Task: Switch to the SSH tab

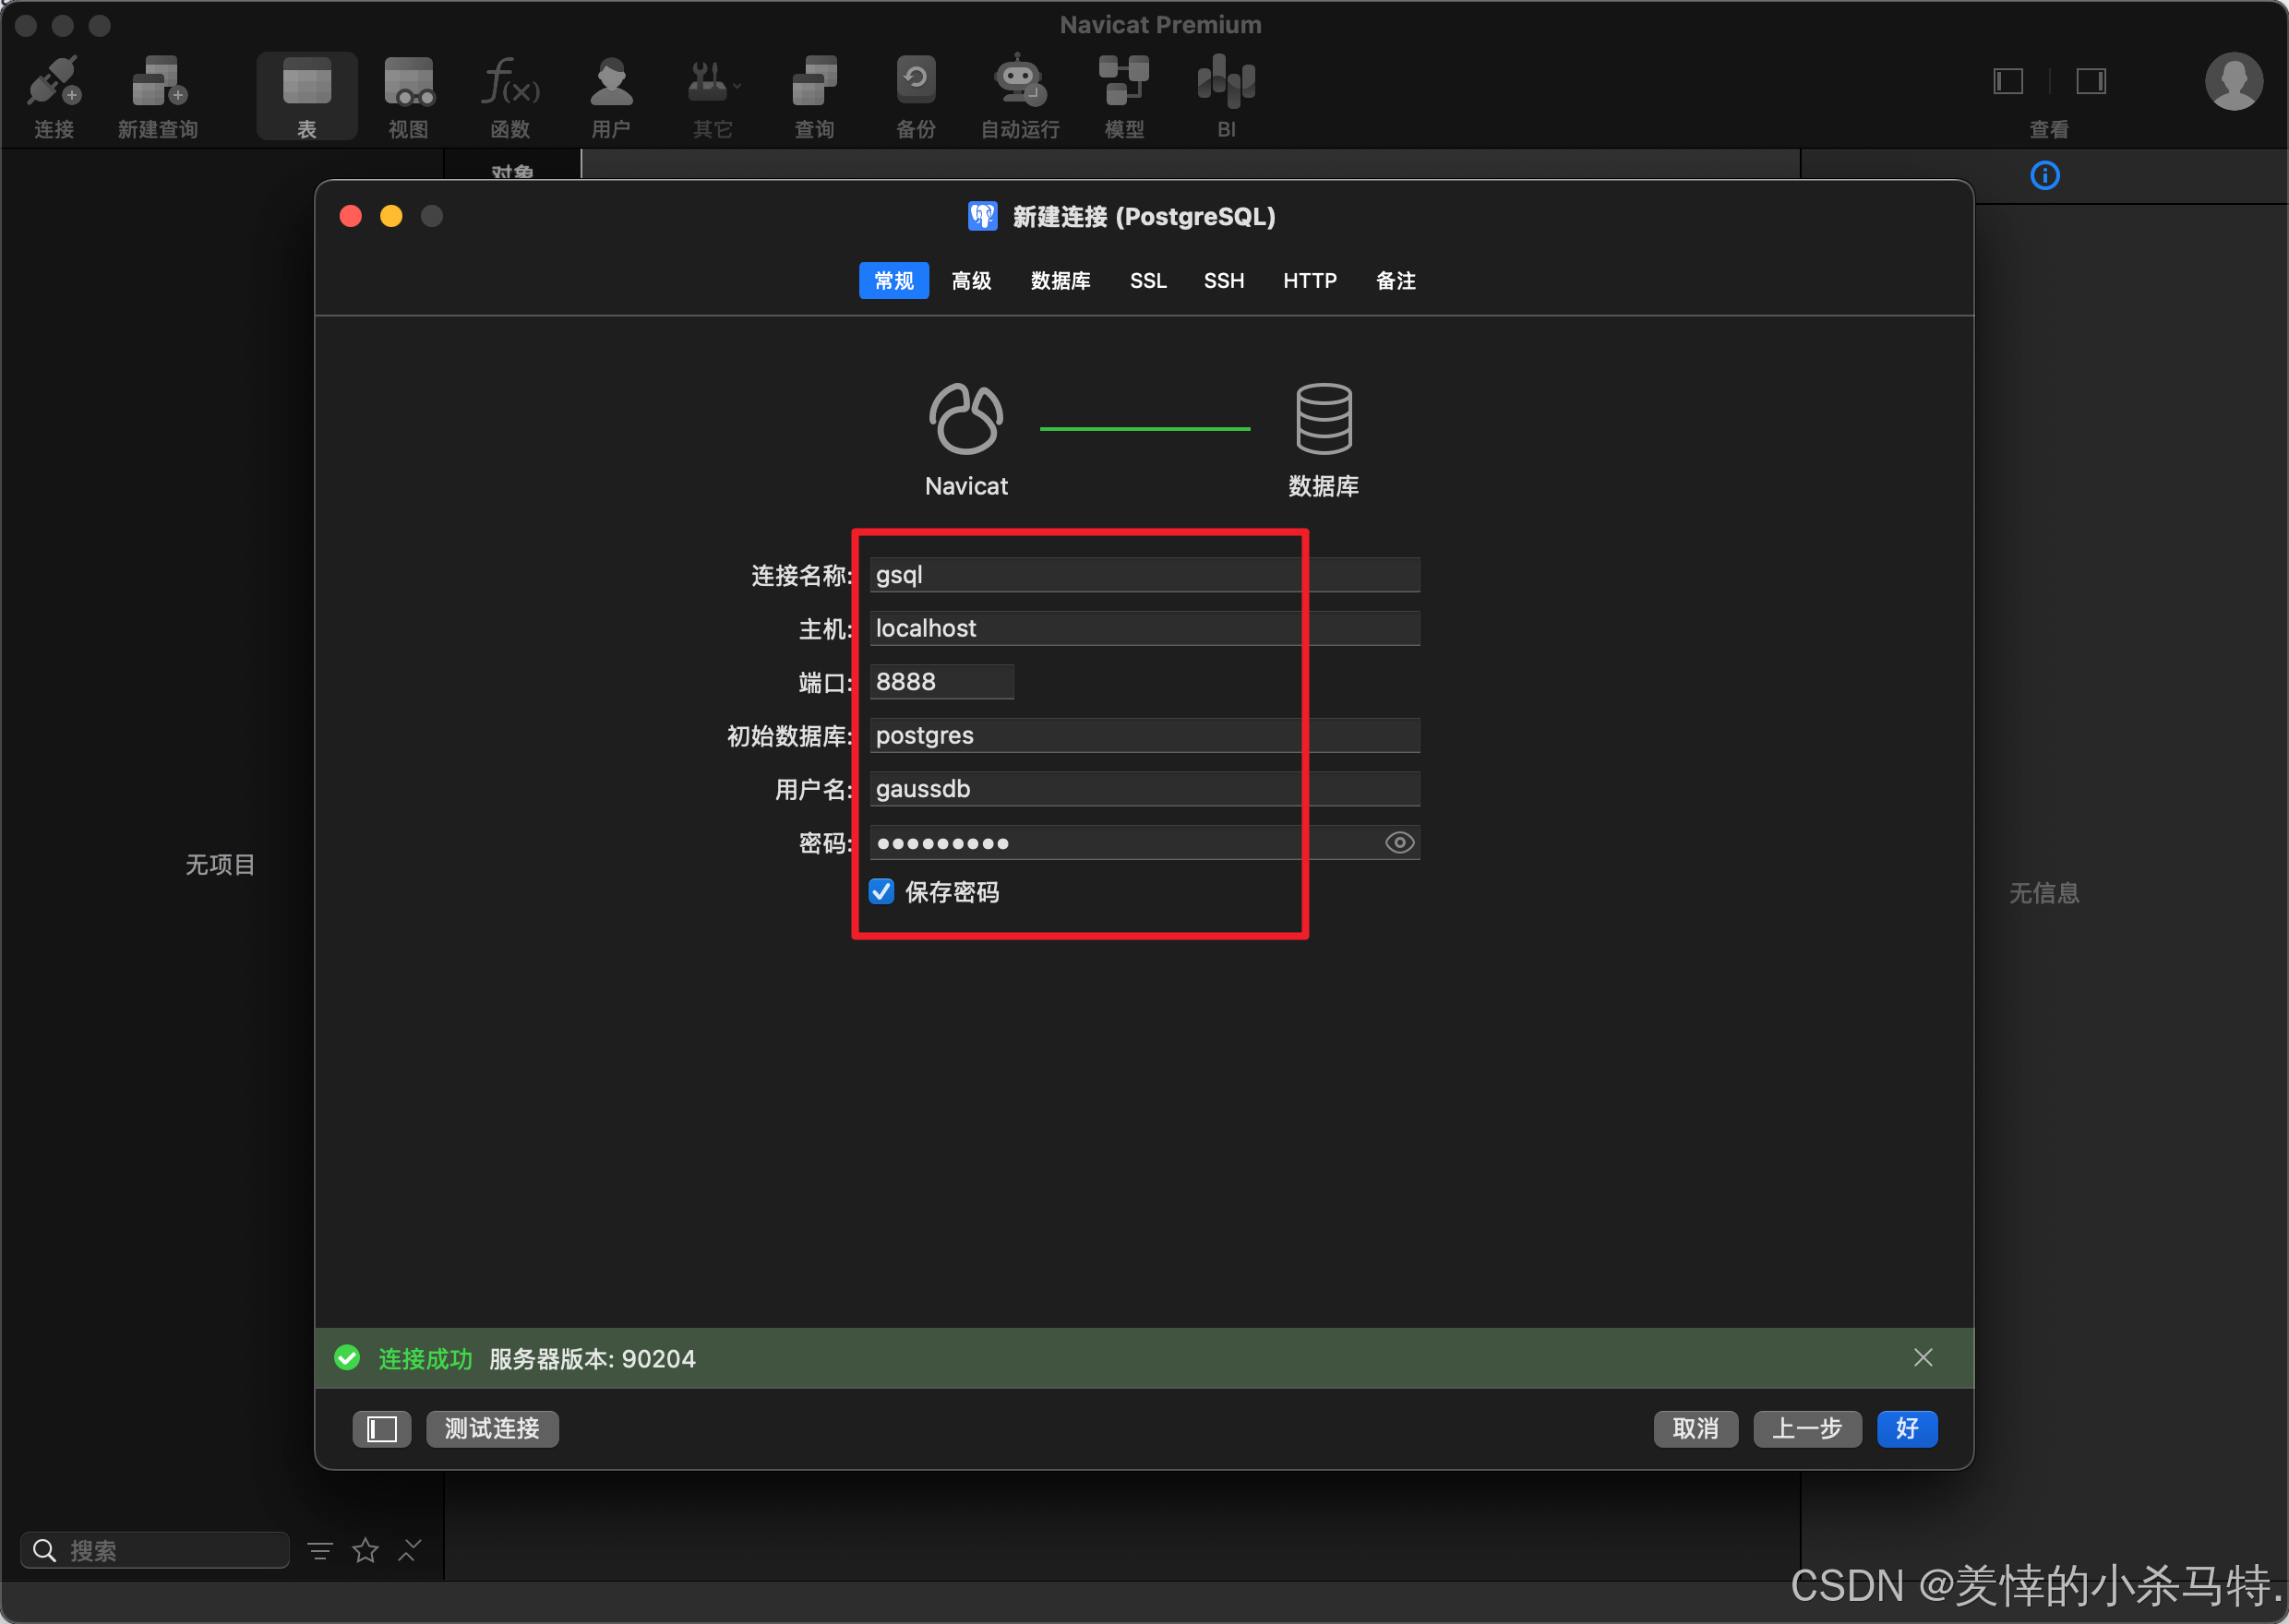Action: [1224, 281]
